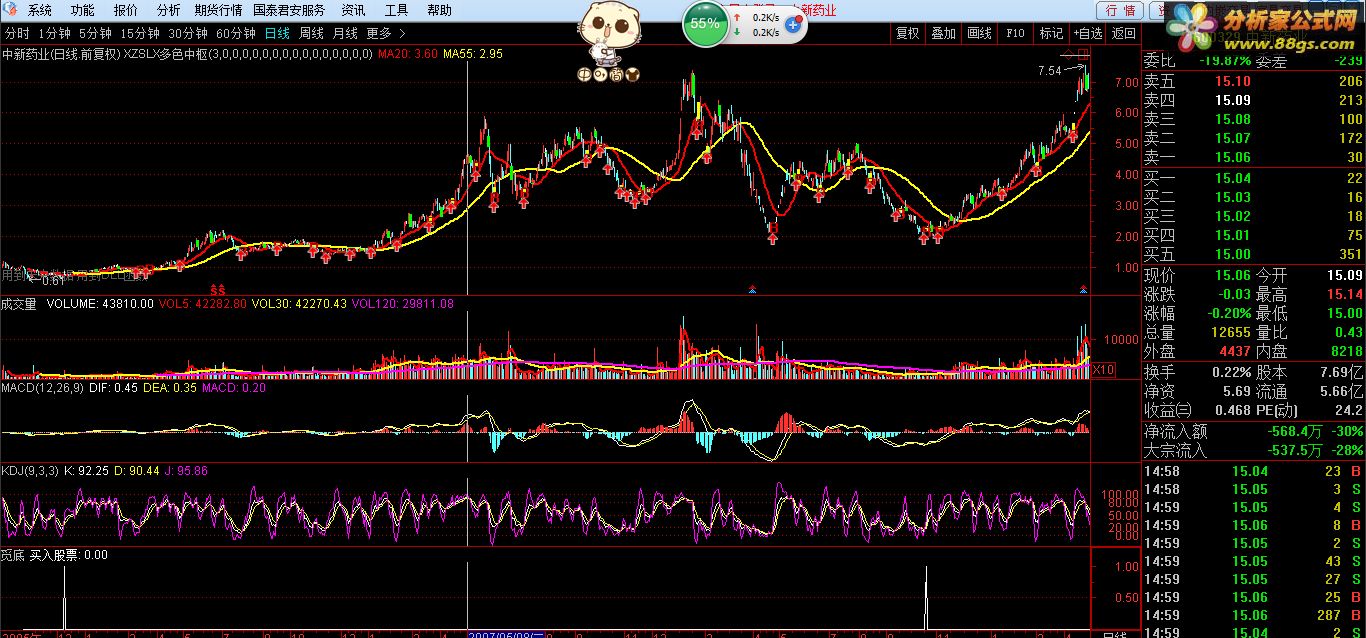Click the 卖一 15.06 order row

[1254, 157]
